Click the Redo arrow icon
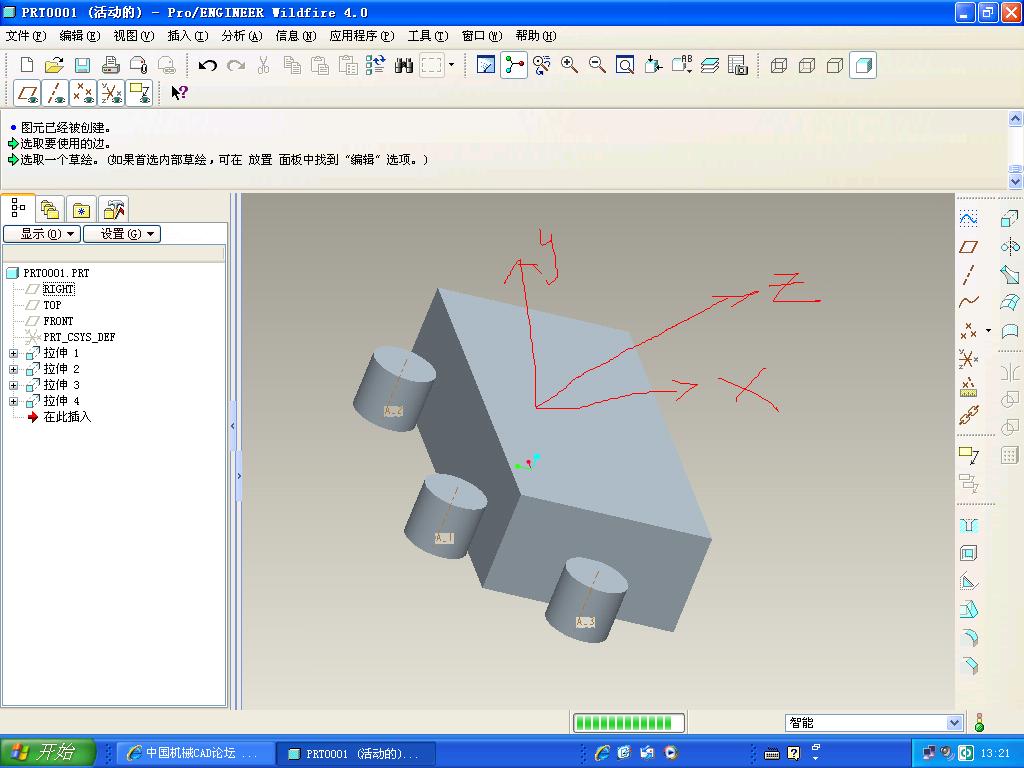 pyautogui.click(x=236, y=65)
